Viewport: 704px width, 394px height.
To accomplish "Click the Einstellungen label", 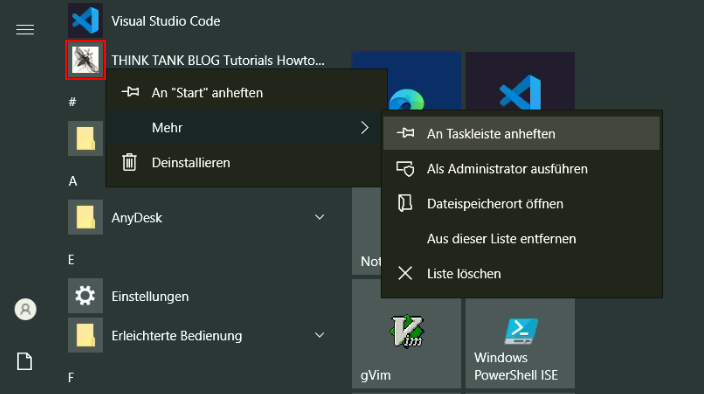I will click(150, 297).
